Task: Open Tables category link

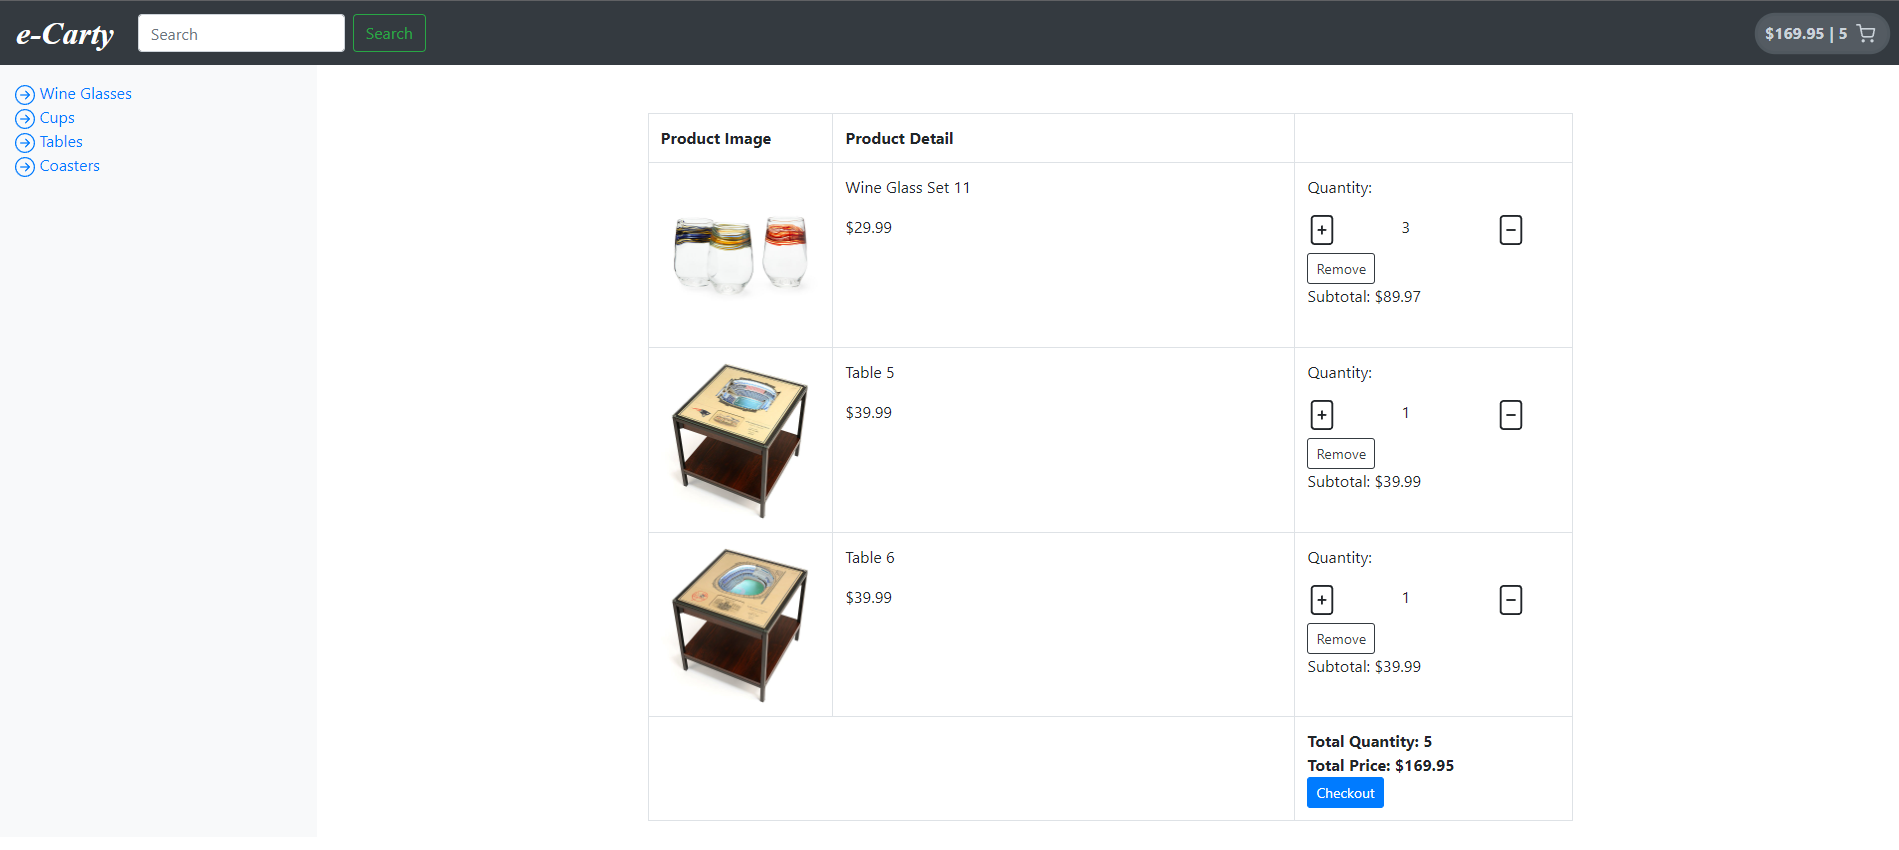Action: point(61,142)
